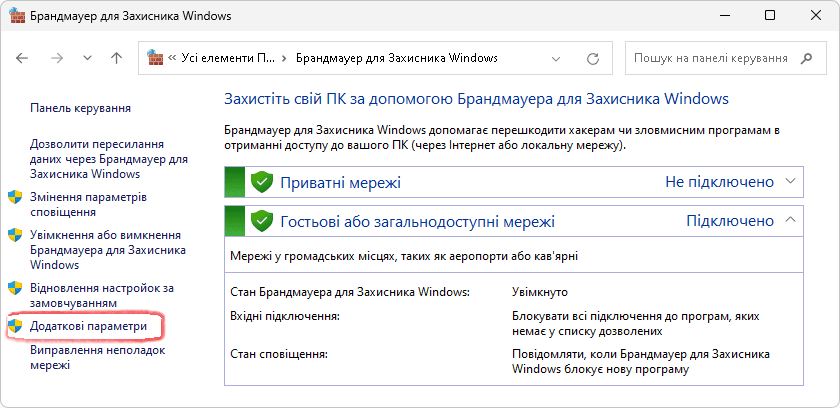Click title bar firewall app icon
Image resolution: width=840 pixels, height=408 pixels.
17,16
